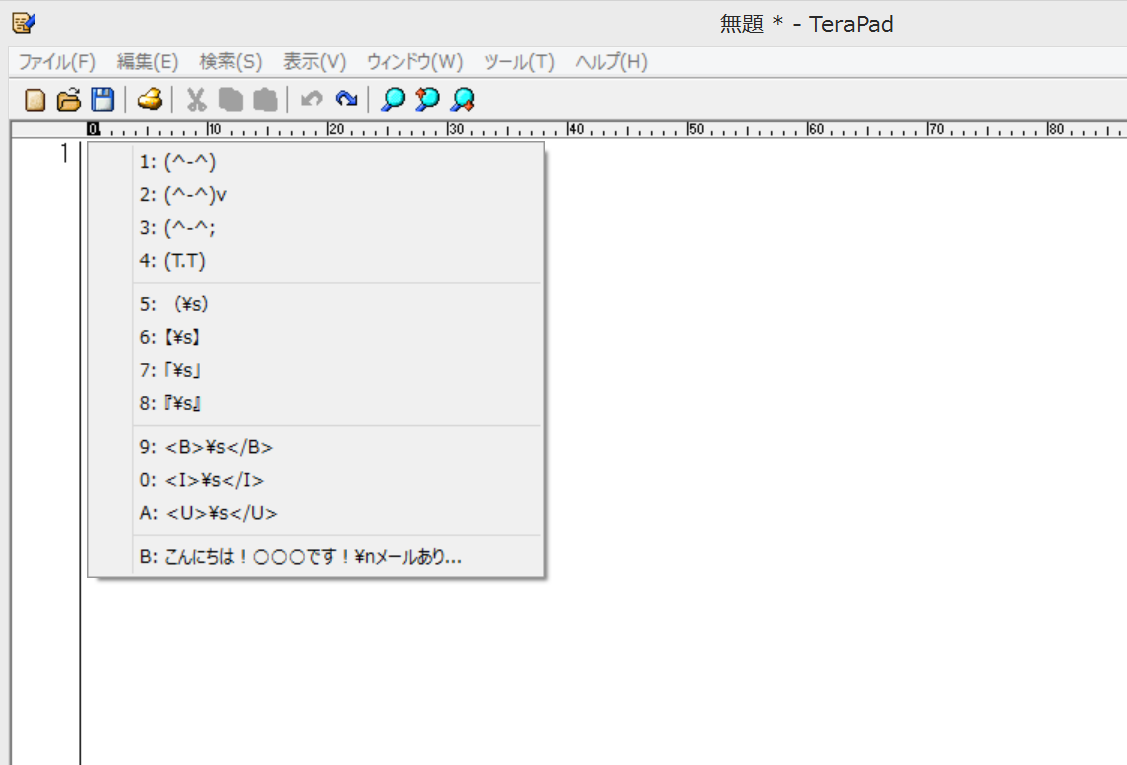This screenshot has width=1127, height=765.
Task: Open the ファイル(F) menu
Action: pyautogui.click(x=57, y=62)
